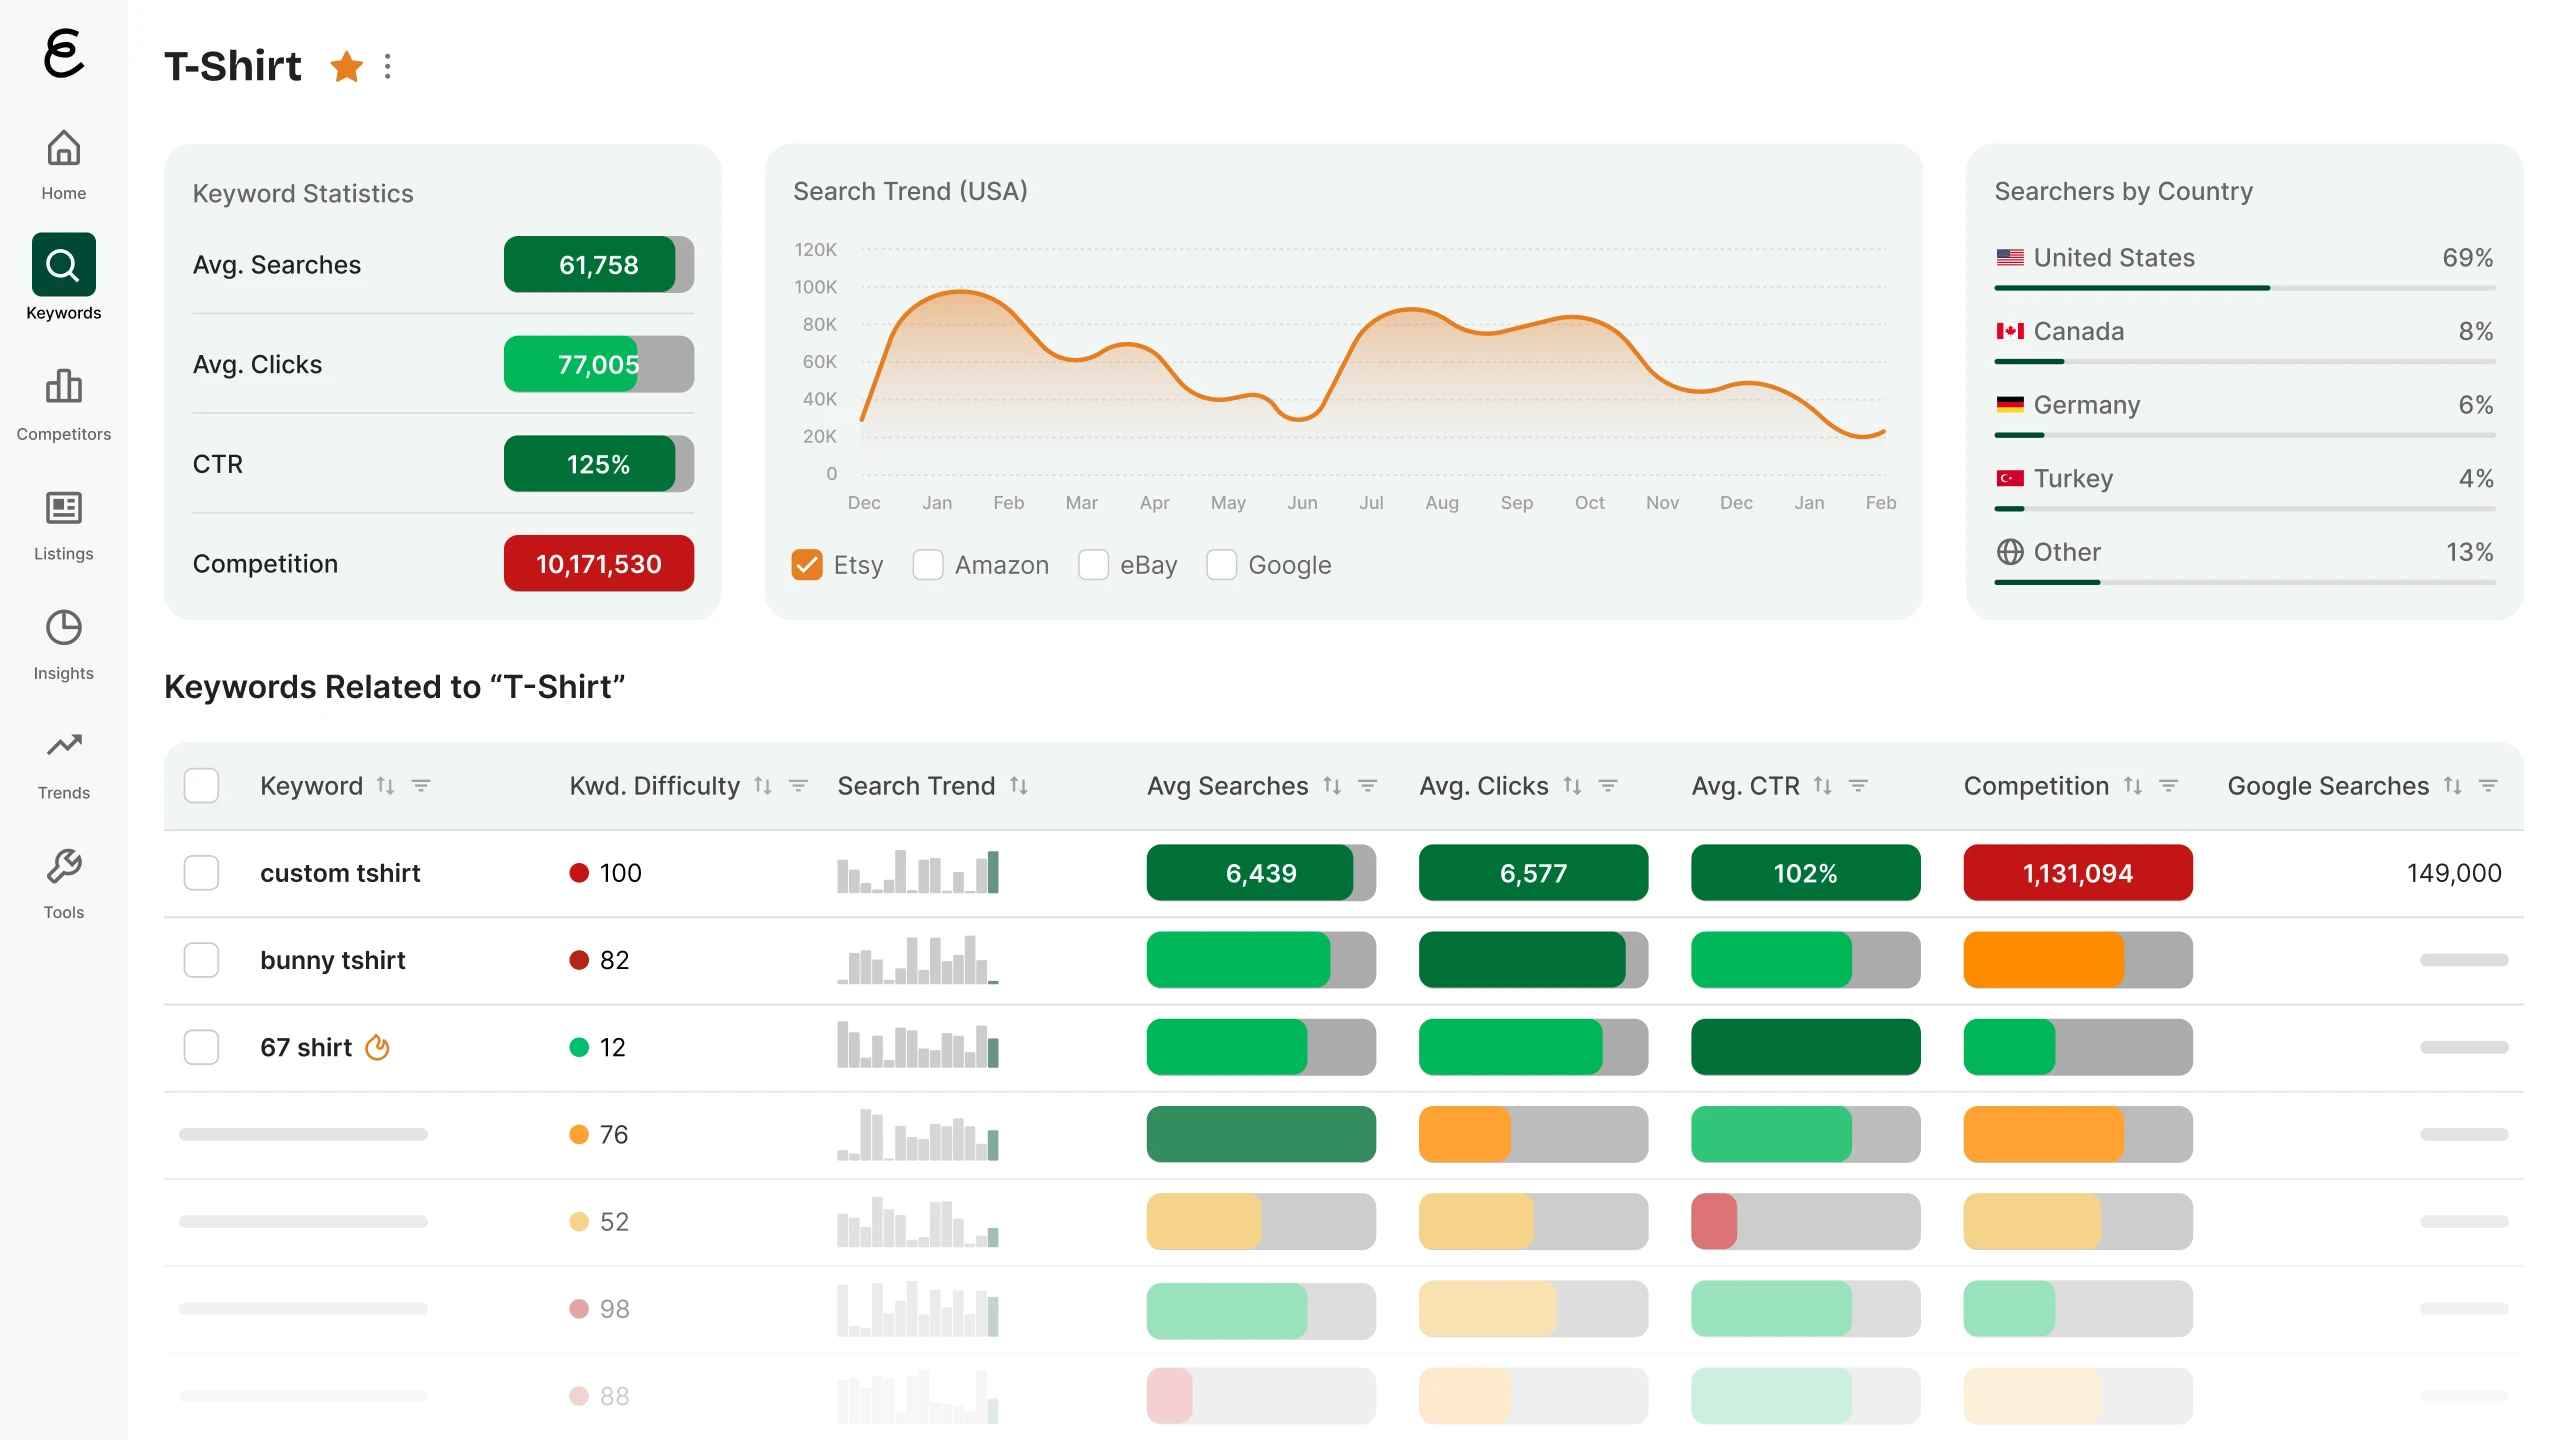Select the custom tshirt row checkbox
The height and width of the screenshot is (1440, 2560).
point(201,873)
